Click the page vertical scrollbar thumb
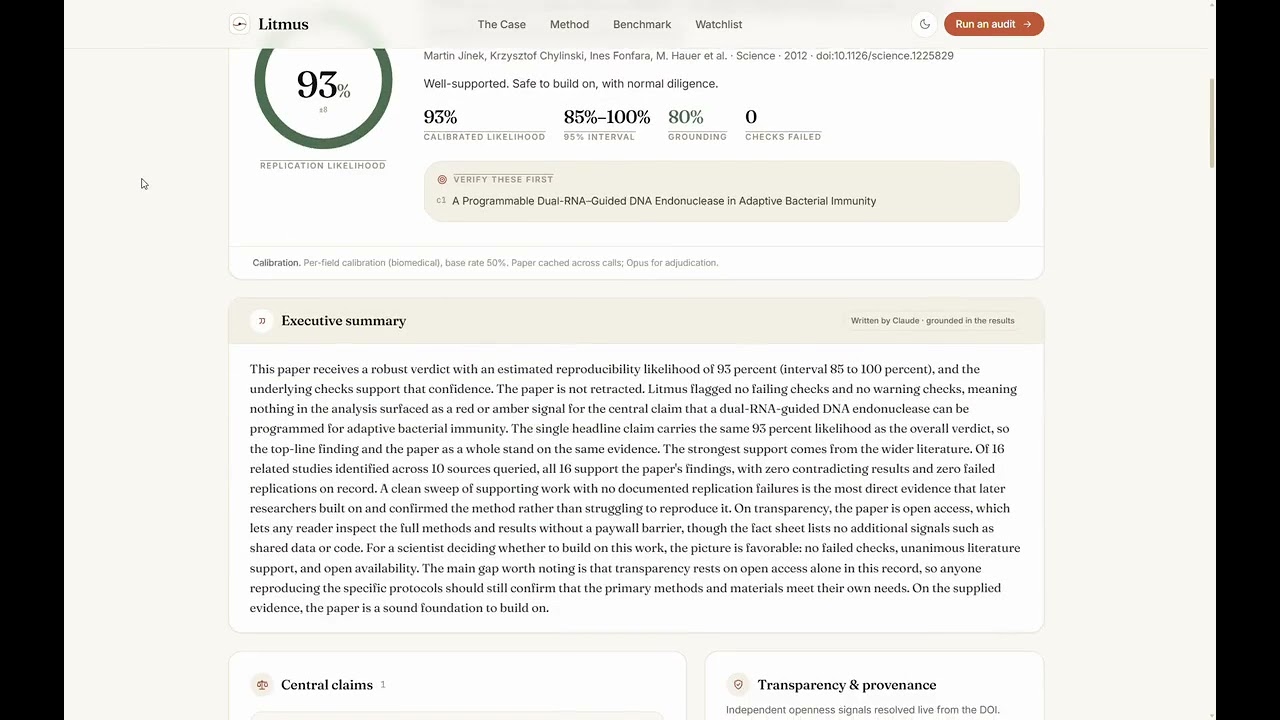The width and height of the screenshot is (1280, 720). click(x=1211, y=122)
